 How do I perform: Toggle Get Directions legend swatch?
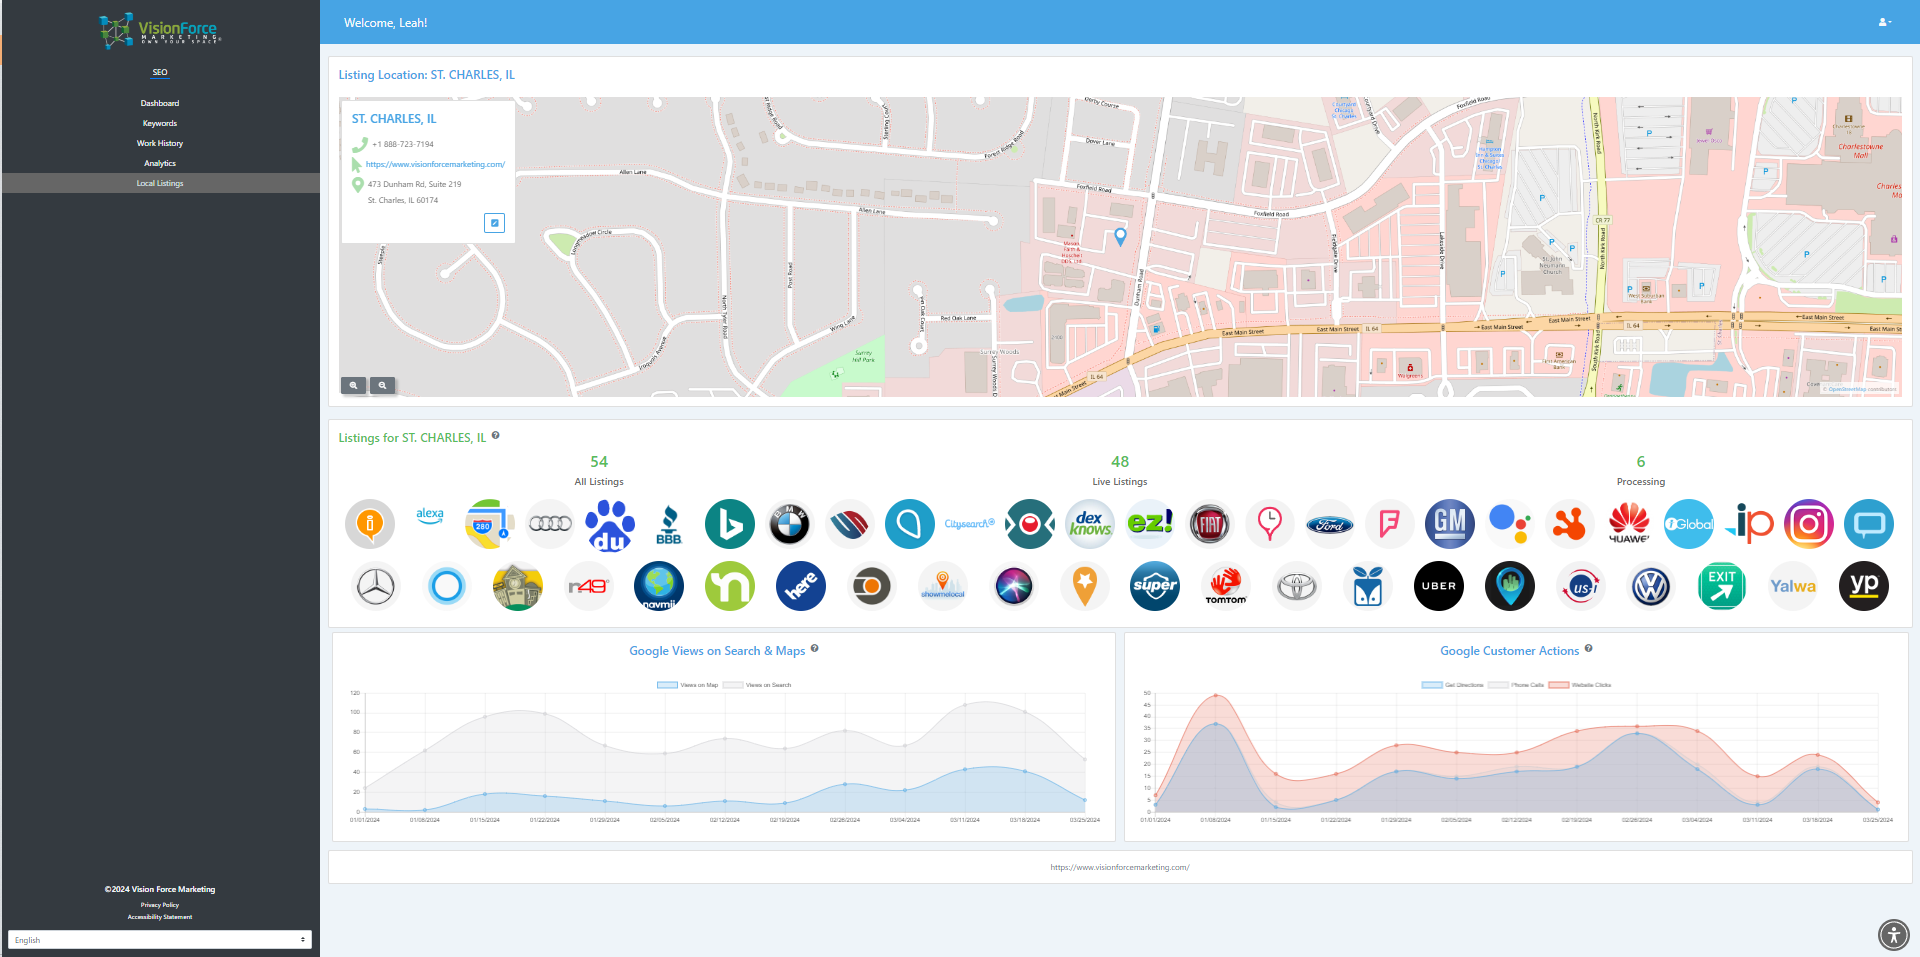pyautogui.click(x=1432, y=685)
